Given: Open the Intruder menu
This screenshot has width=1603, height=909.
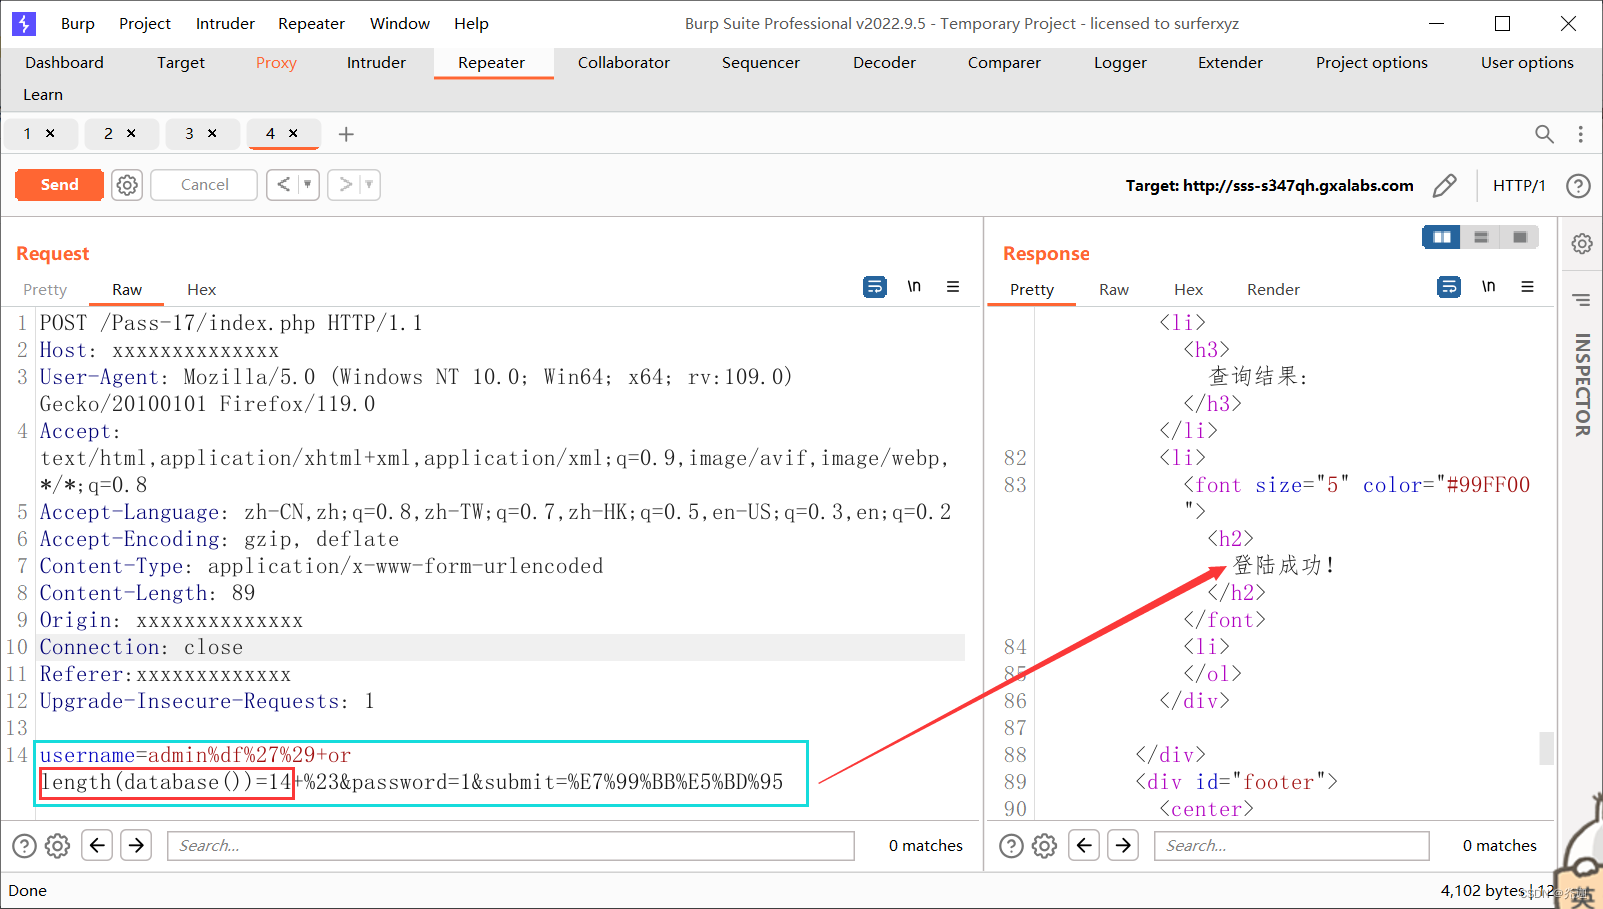Looking at the screenshot, I should 225,23.
